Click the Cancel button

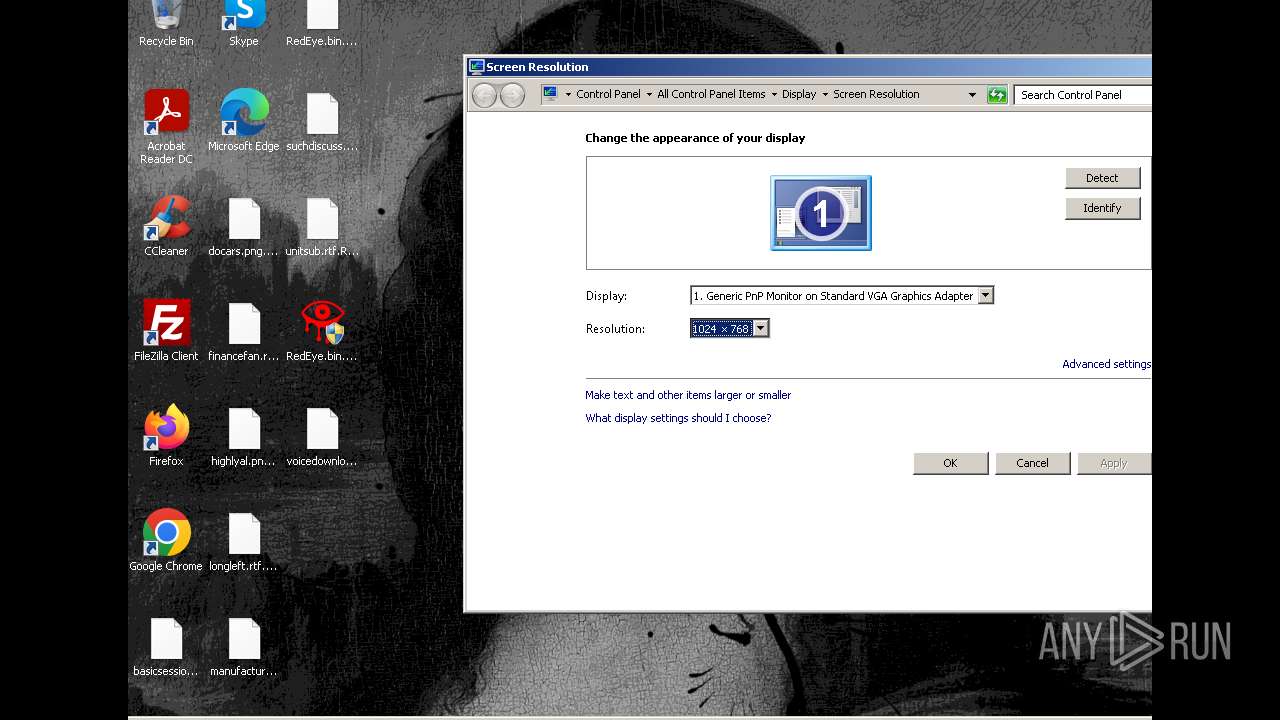pyautogui.click(x=1032, y=463)
